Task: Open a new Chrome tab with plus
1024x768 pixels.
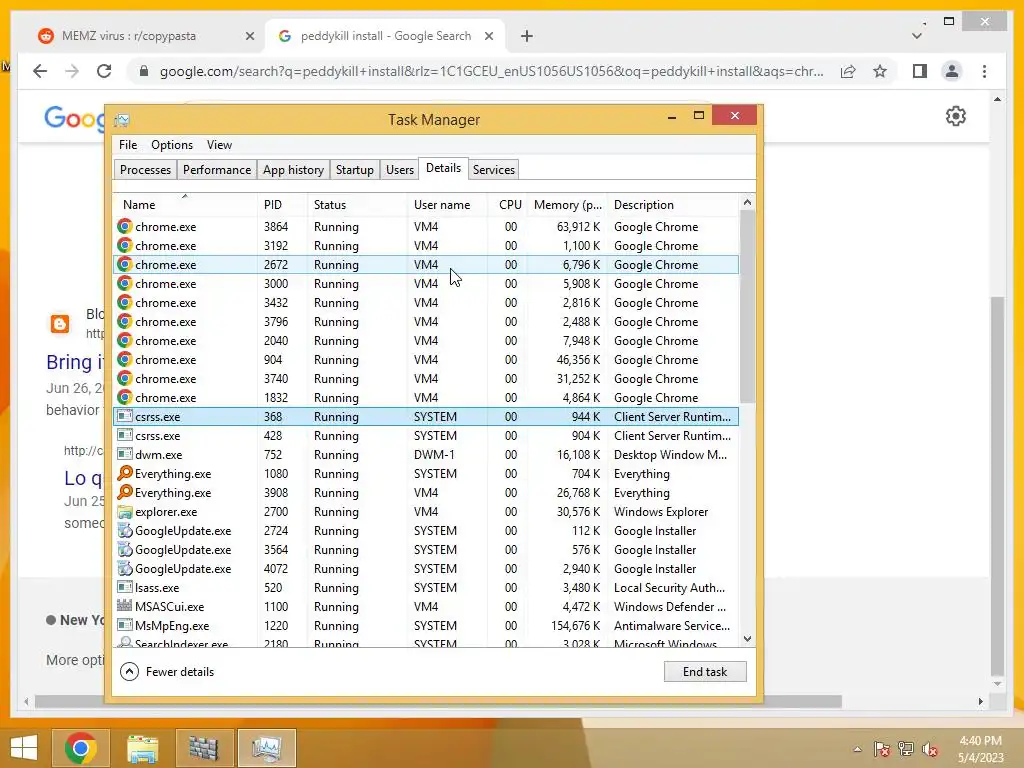Action: (526, 36)
